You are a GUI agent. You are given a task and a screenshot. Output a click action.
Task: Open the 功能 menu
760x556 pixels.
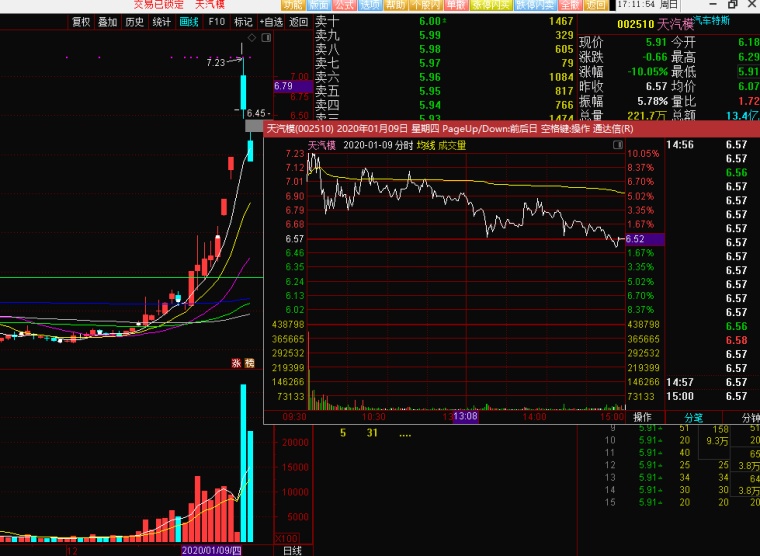(292, 5)
